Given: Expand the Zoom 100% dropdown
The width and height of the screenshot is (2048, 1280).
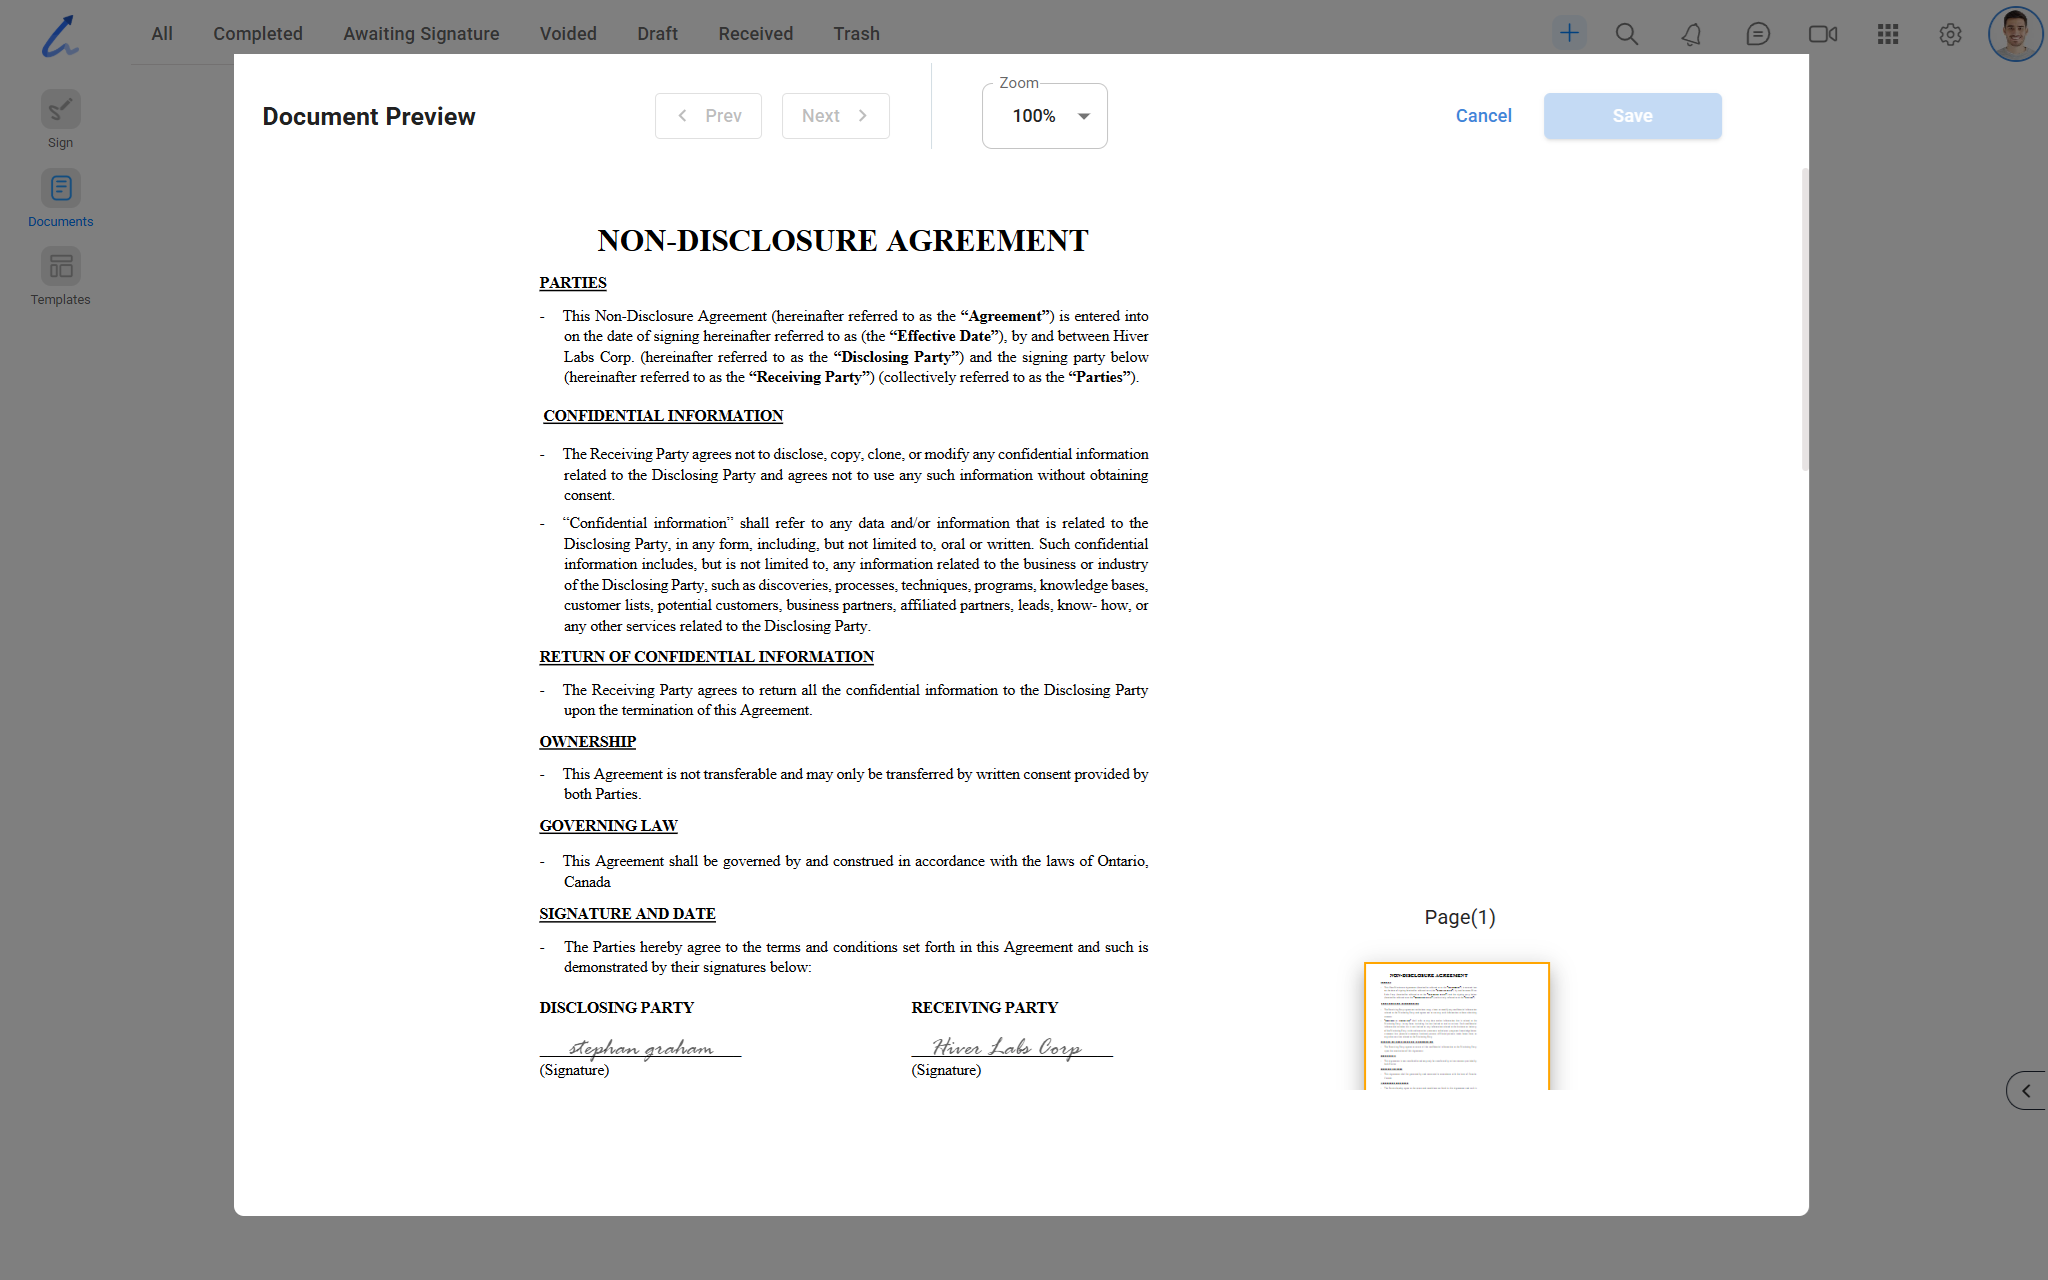Looking at the screenshot, I should pos(1045,116).
